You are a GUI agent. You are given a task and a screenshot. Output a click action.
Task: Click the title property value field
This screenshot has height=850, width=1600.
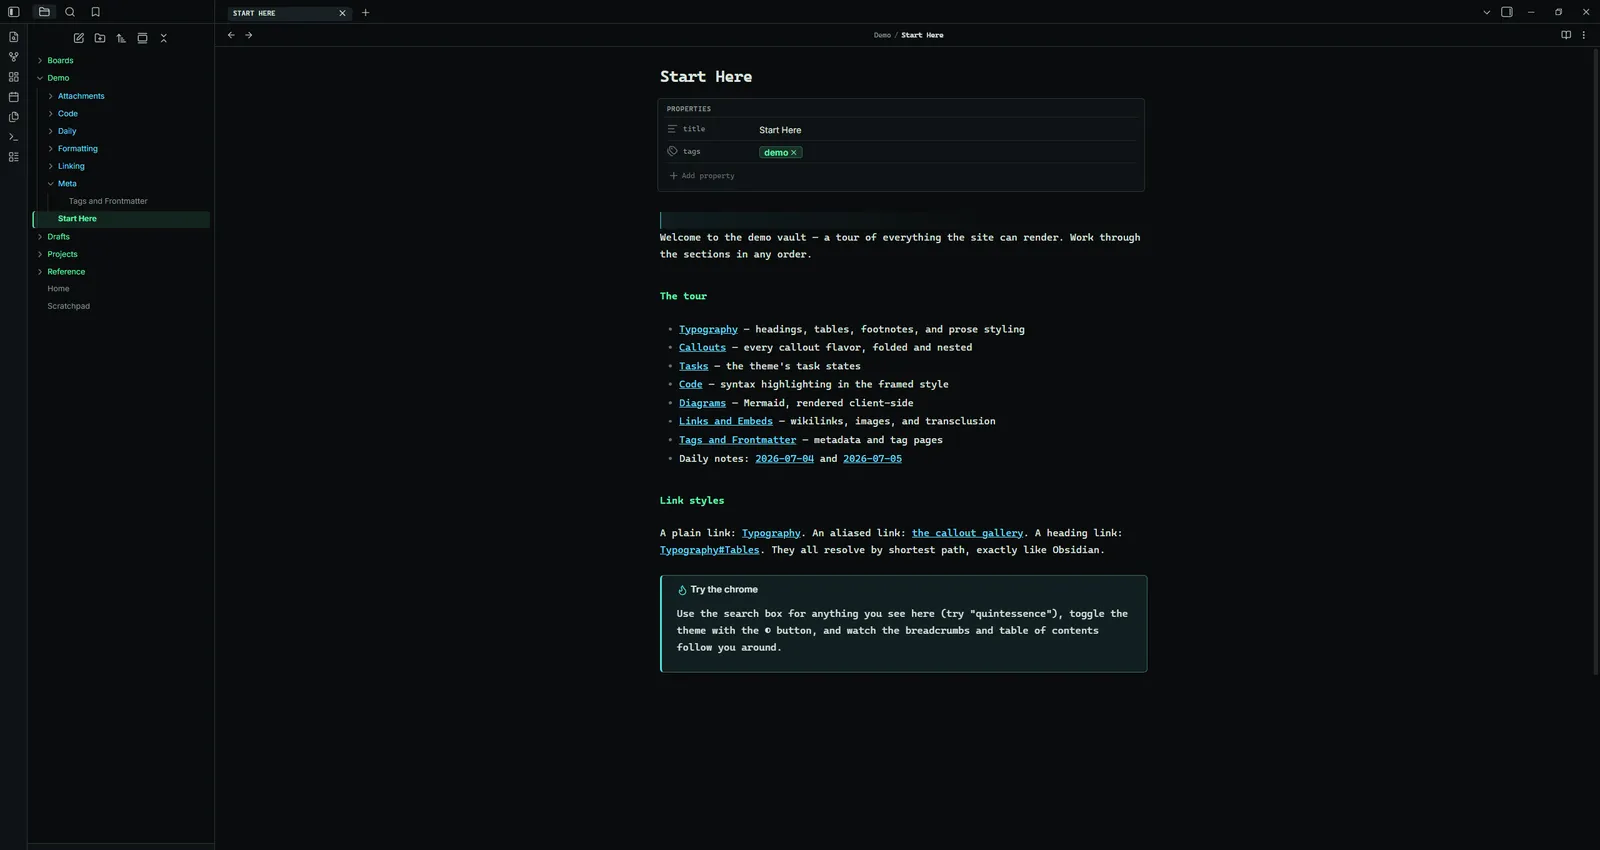pos(947,130)
